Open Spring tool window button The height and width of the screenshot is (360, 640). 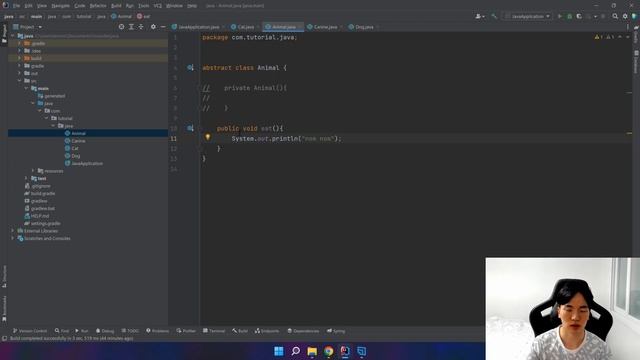coord(336,331)
